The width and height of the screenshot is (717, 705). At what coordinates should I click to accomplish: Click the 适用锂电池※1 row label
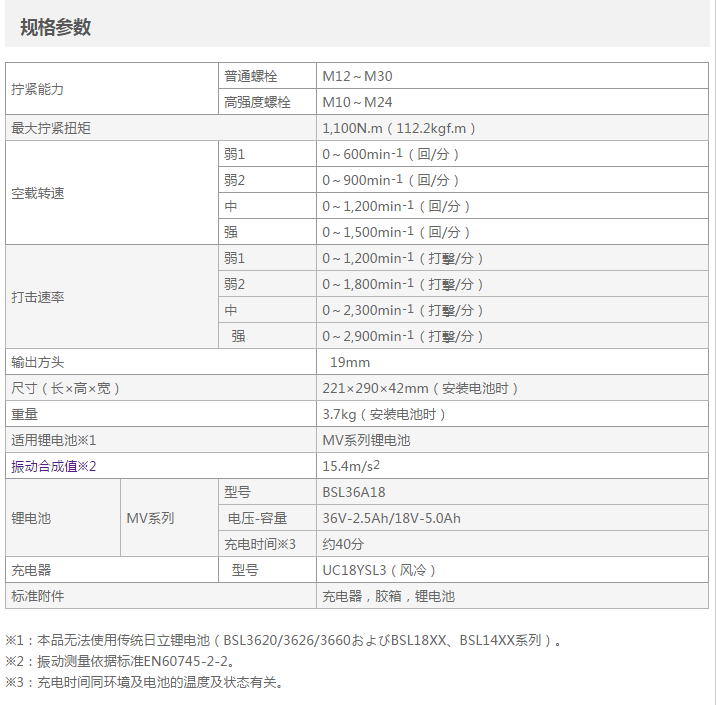click(x=54, y=440)
